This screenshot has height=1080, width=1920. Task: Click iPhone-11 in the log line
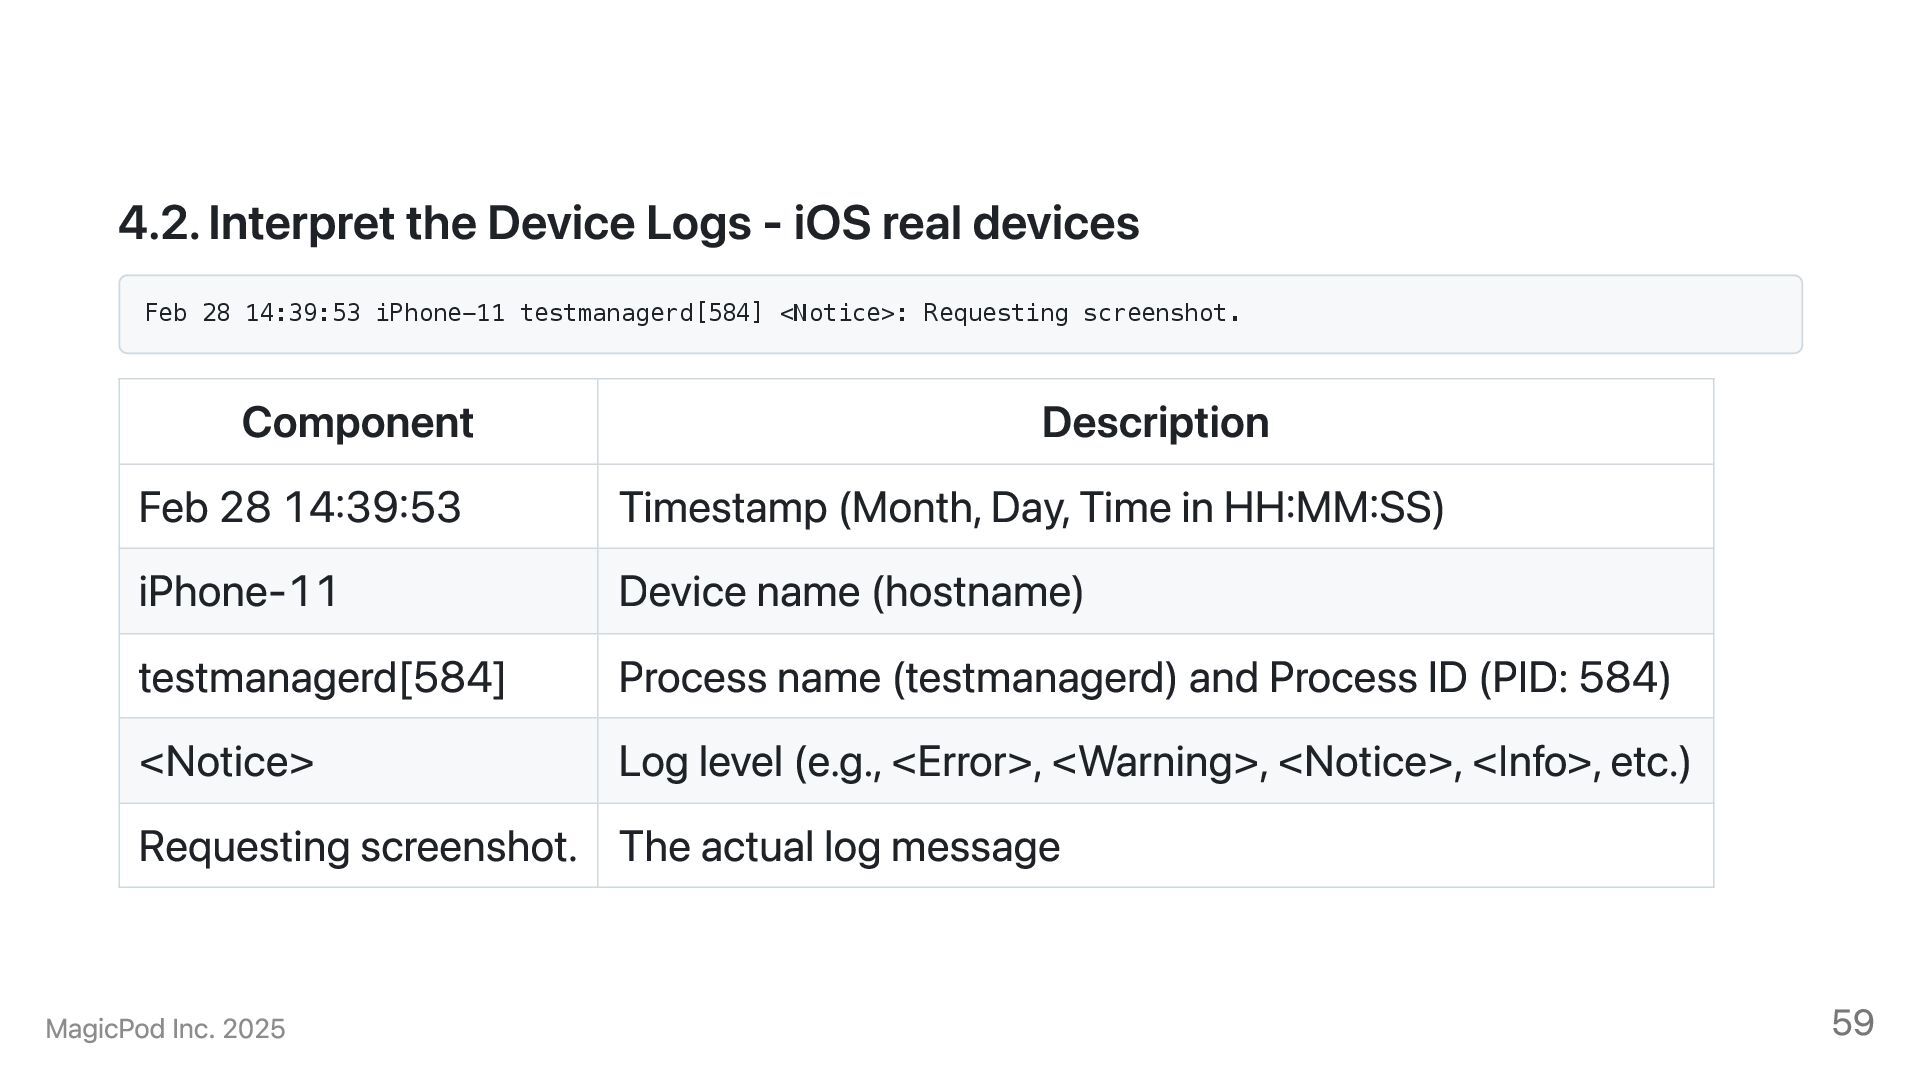coord(440,314)
